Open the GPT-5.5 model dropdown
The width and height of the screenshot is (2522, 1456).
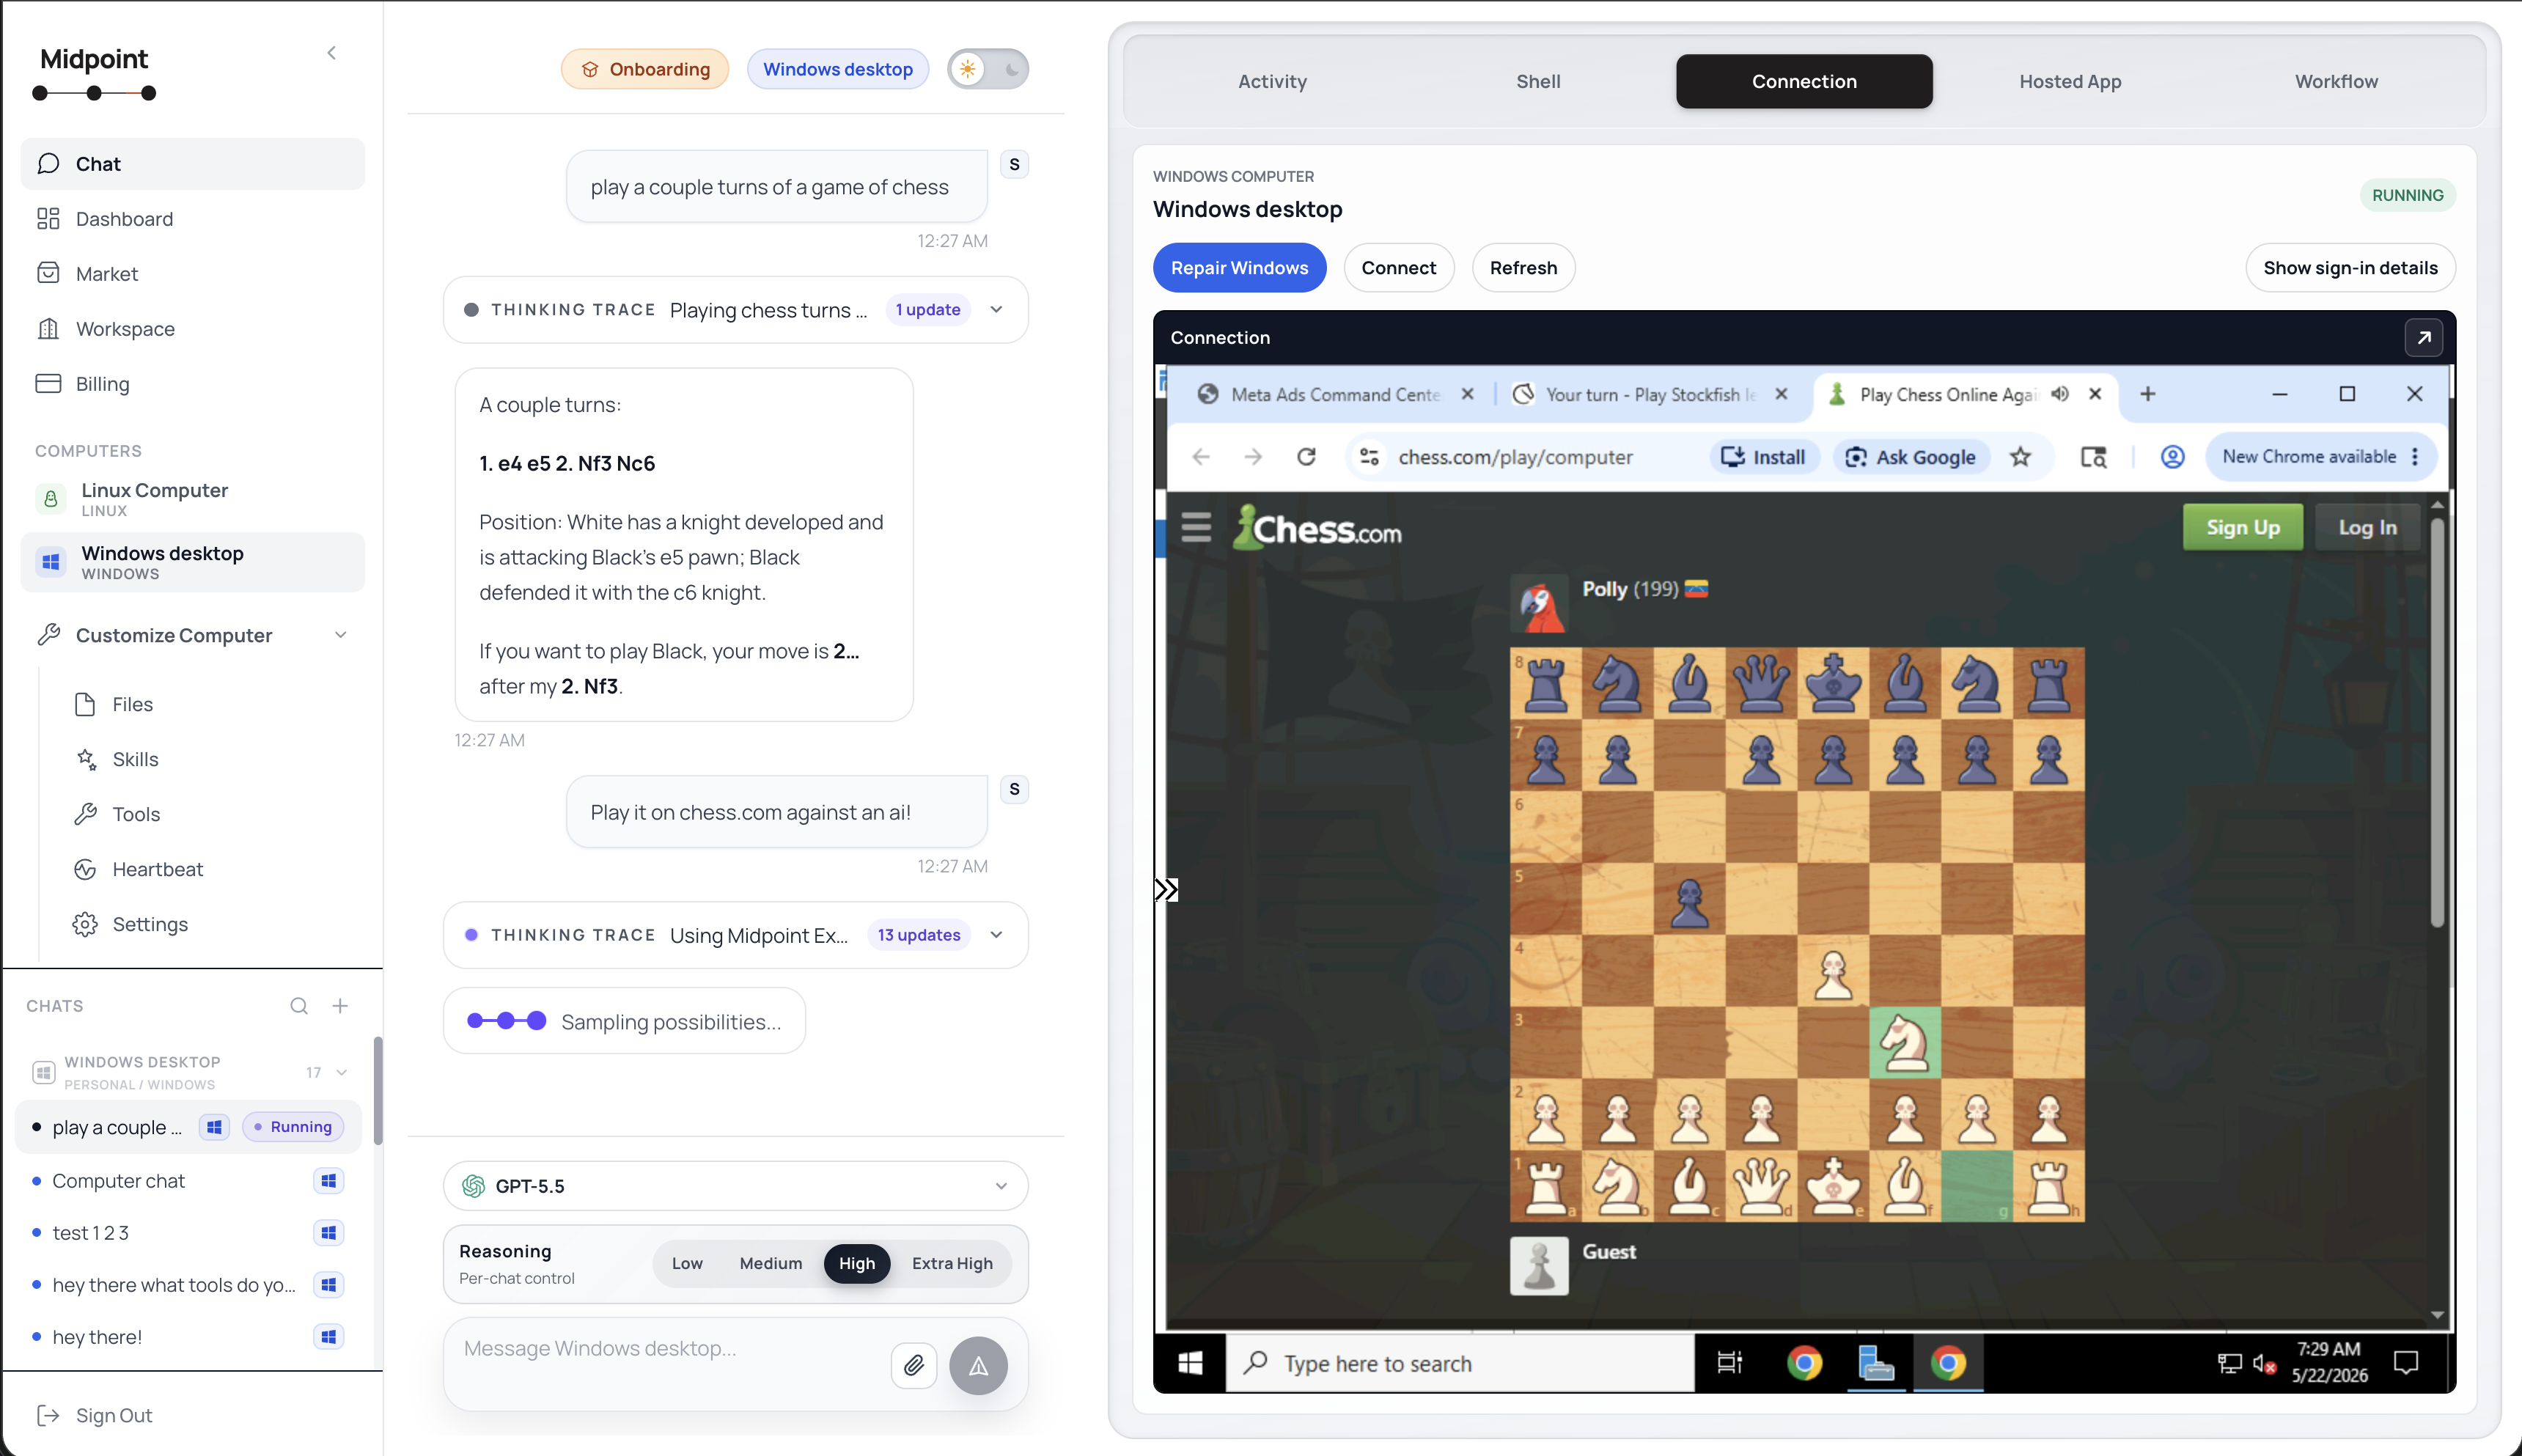[x=735, y=1186]
